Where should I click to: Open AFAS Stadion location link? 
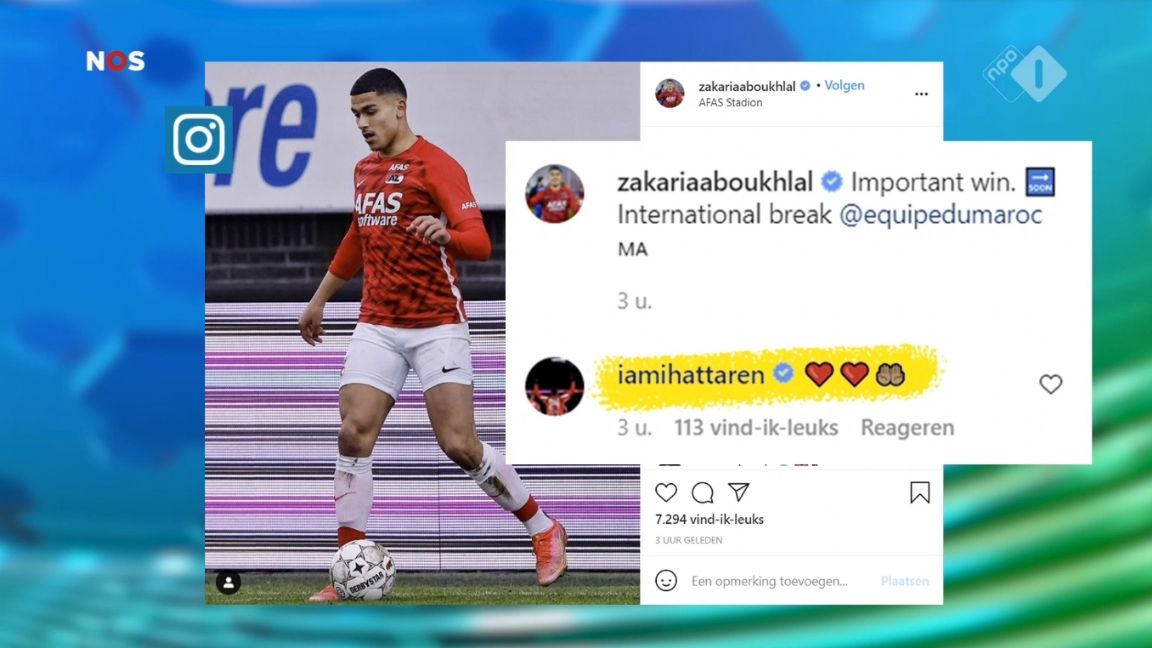pos(730,103)
